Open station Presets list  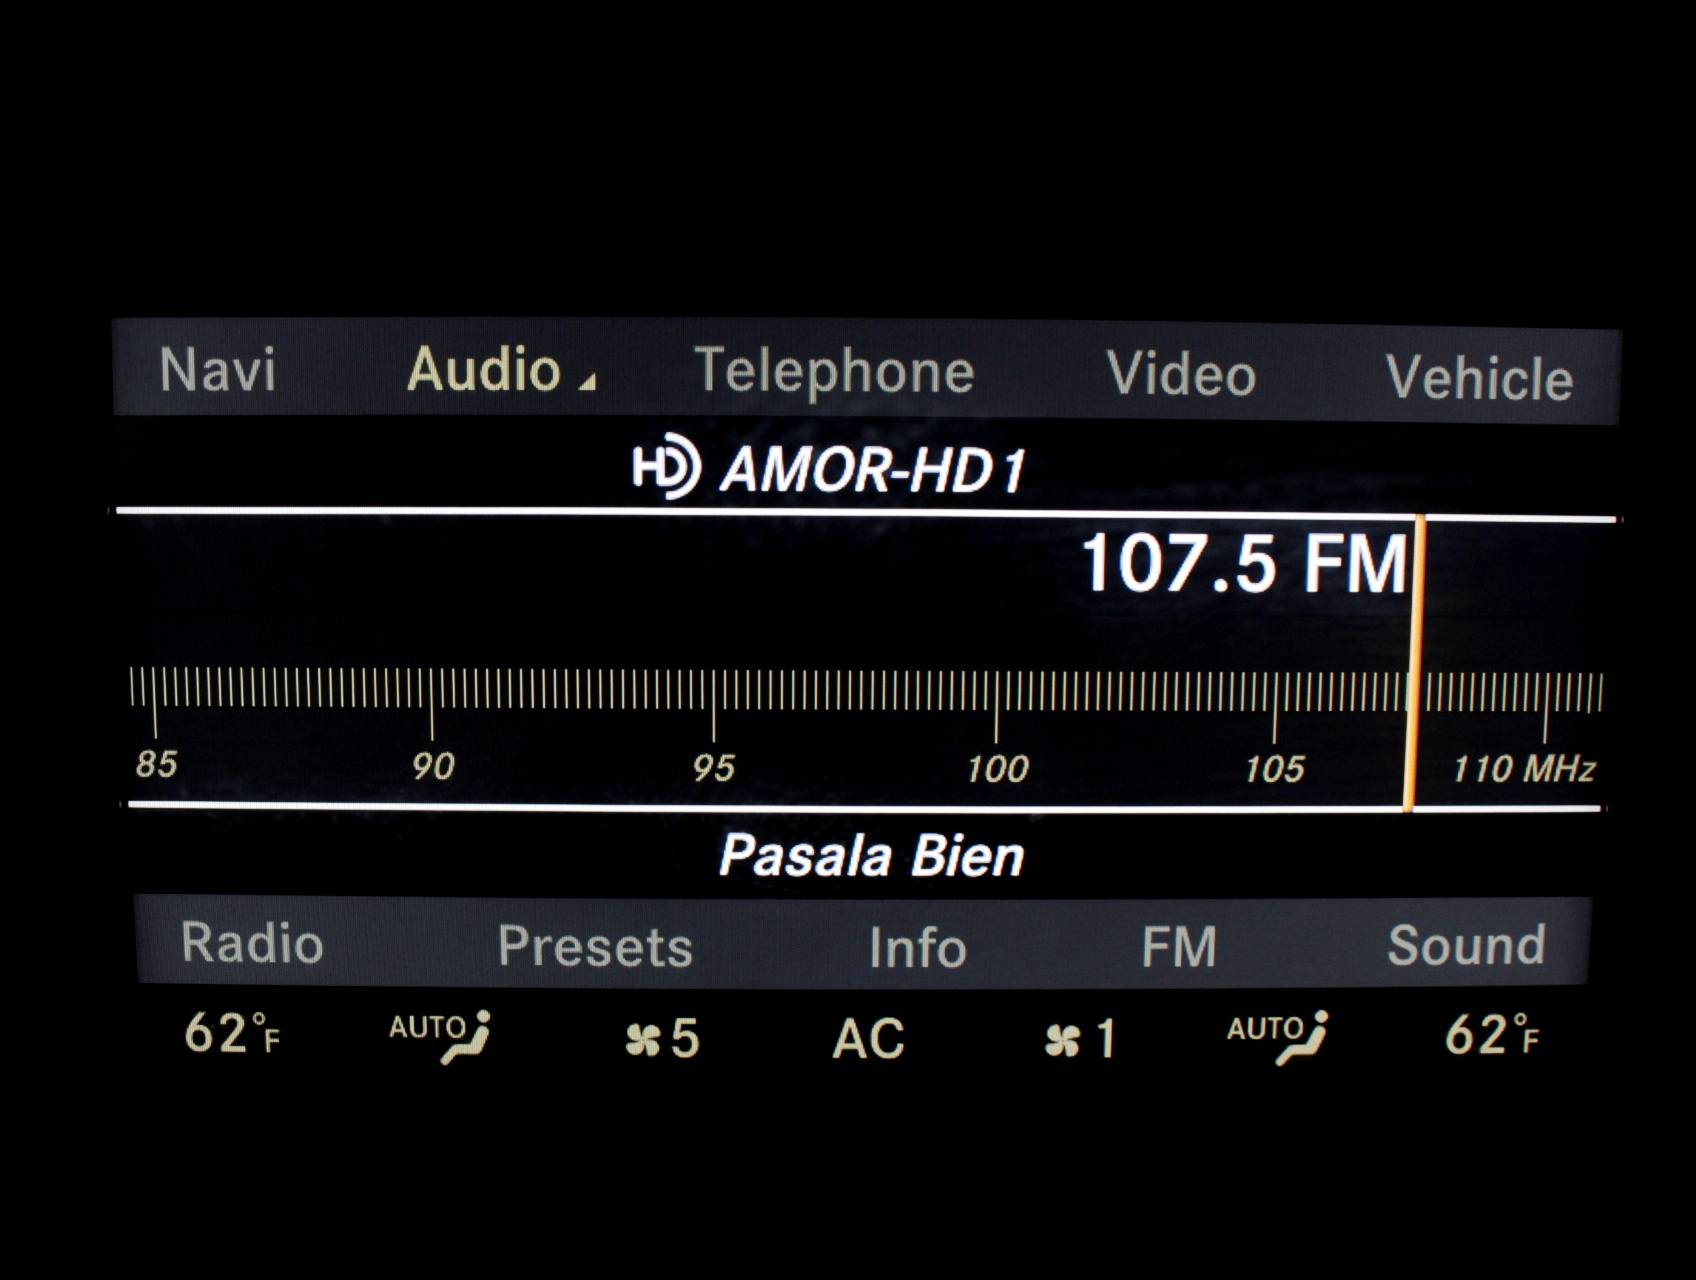coord(595,946)
